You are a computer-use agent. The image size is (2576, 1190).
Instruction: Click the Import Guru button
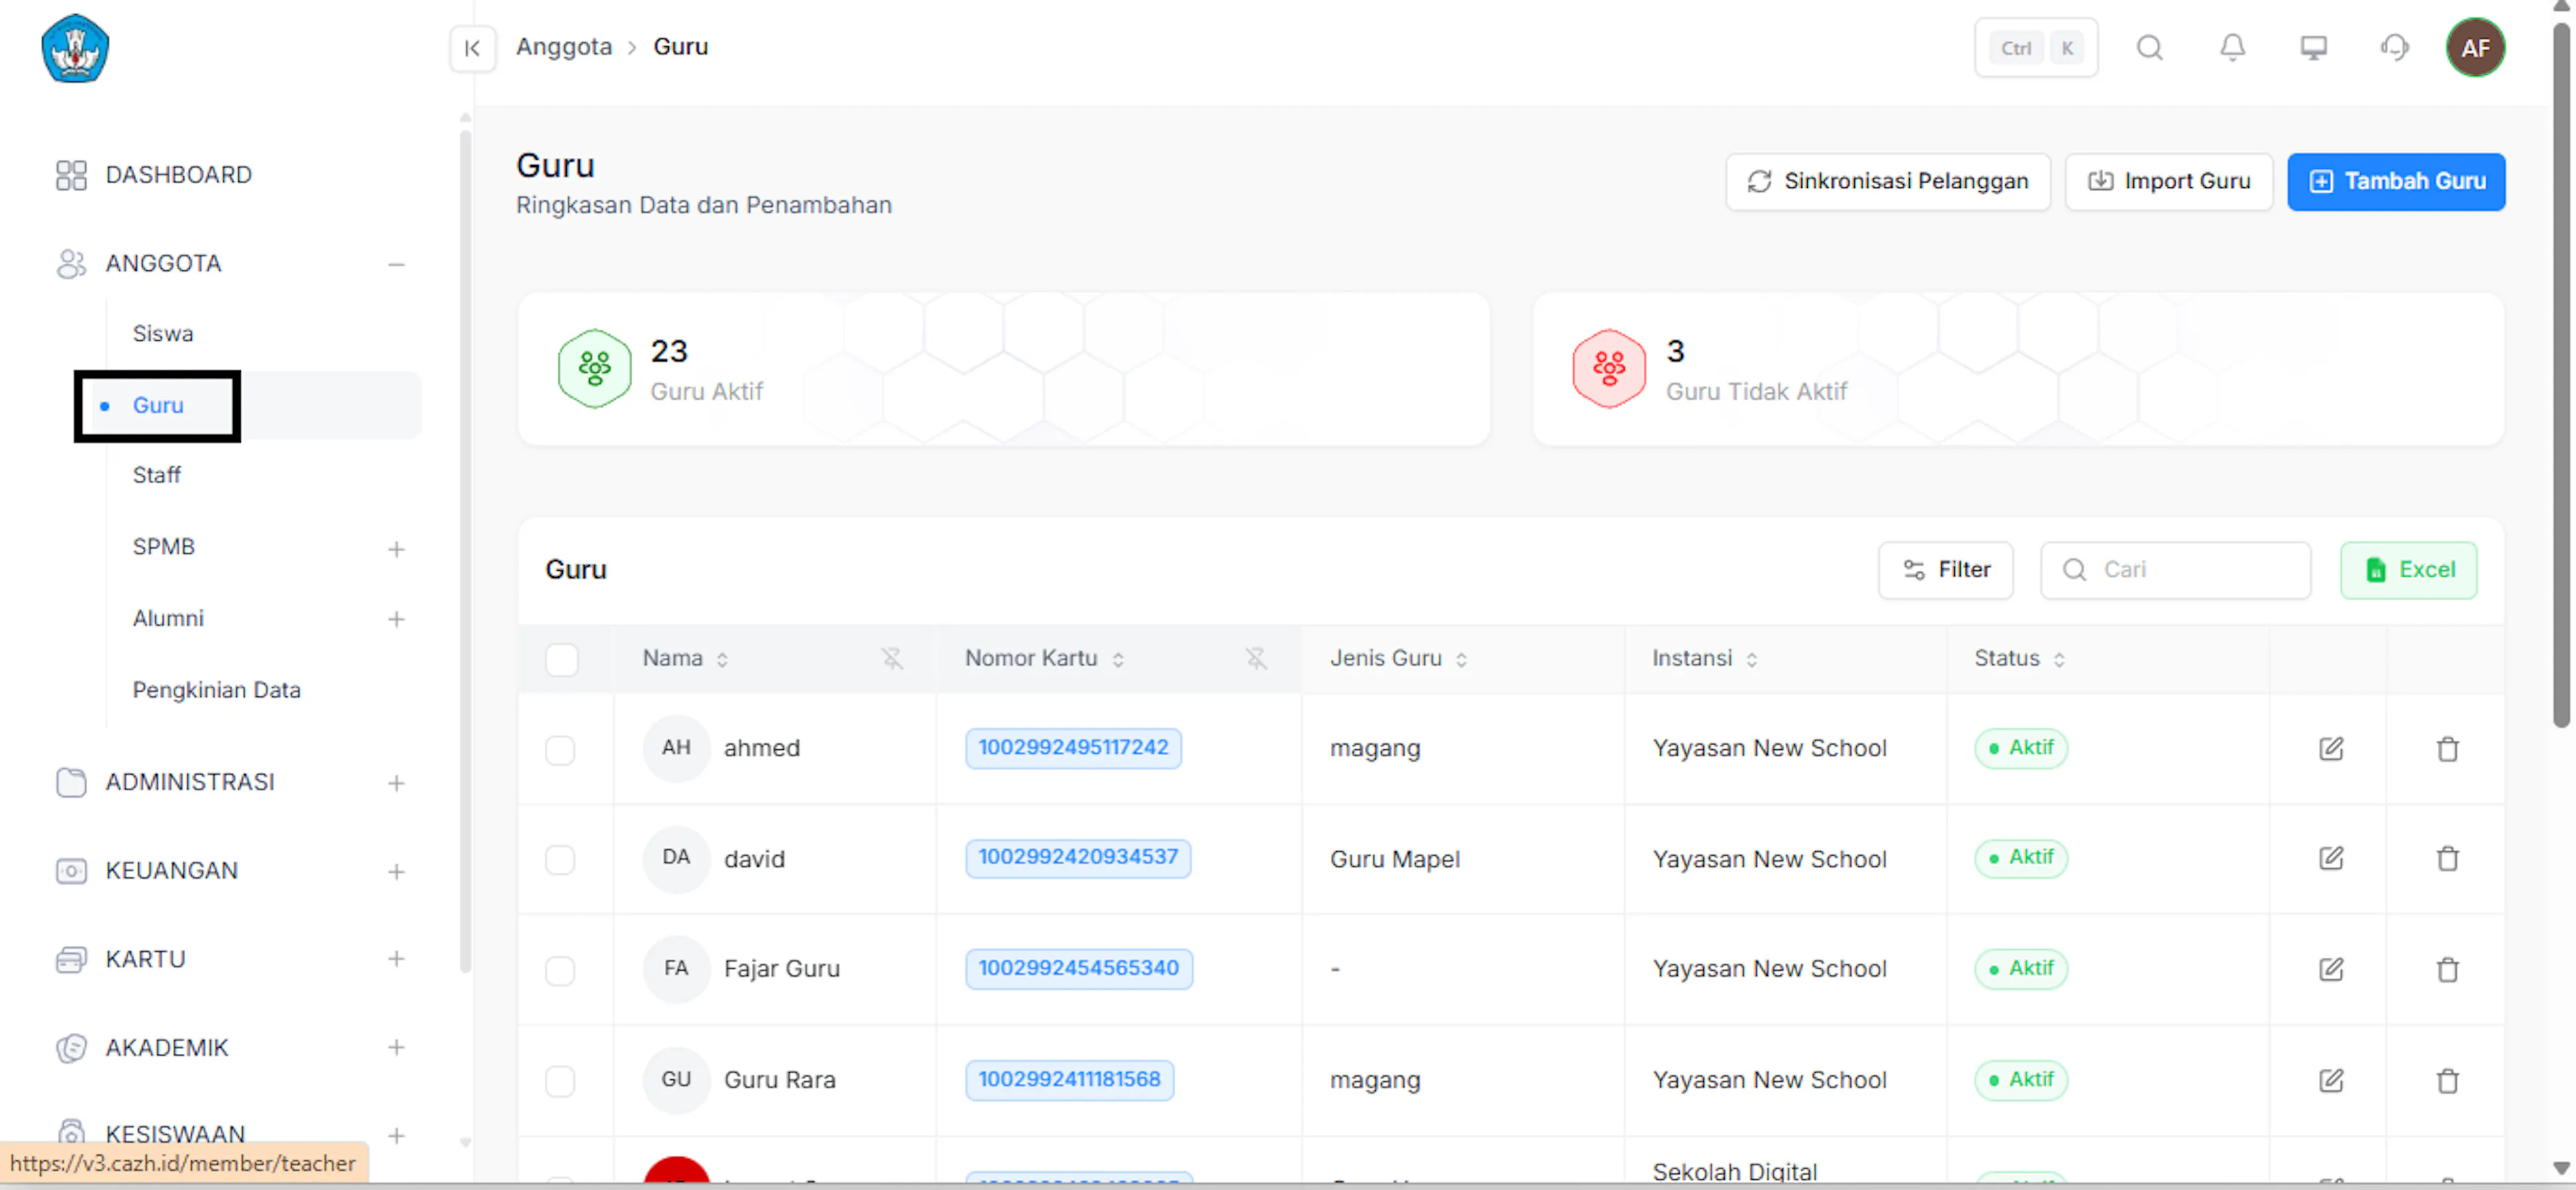(x=2168, y=181)
